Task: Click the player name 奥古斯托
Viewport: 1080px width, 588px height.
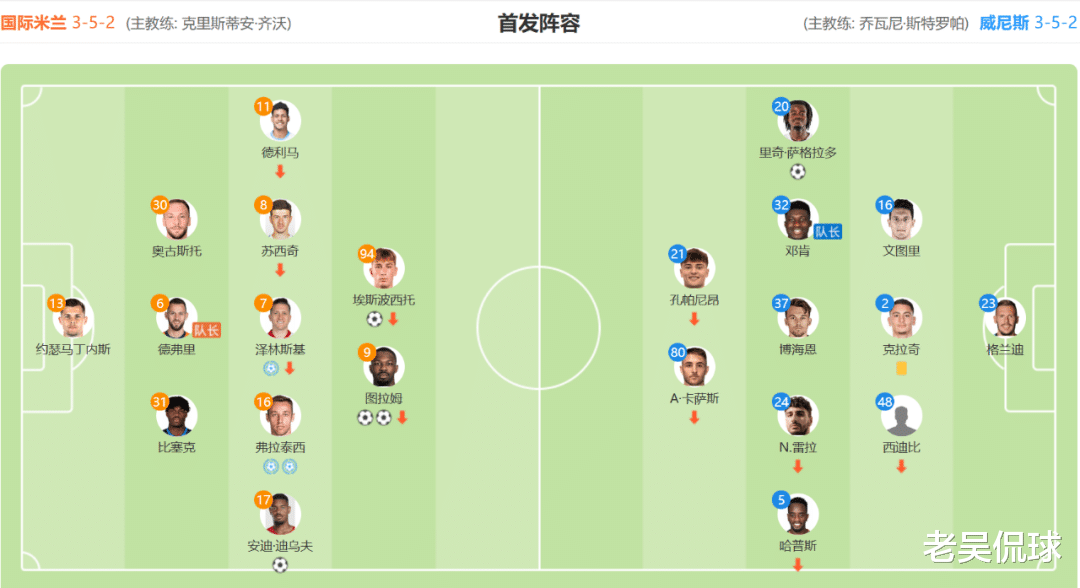Action: [177, 251]
